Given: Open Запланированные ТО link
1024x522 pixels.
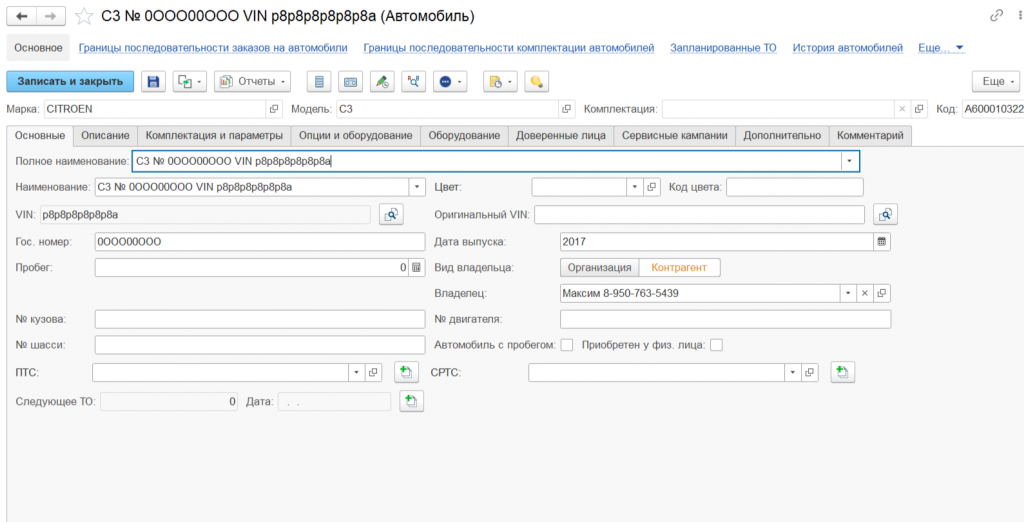Looking at the screenshot, I should point(723,47).
